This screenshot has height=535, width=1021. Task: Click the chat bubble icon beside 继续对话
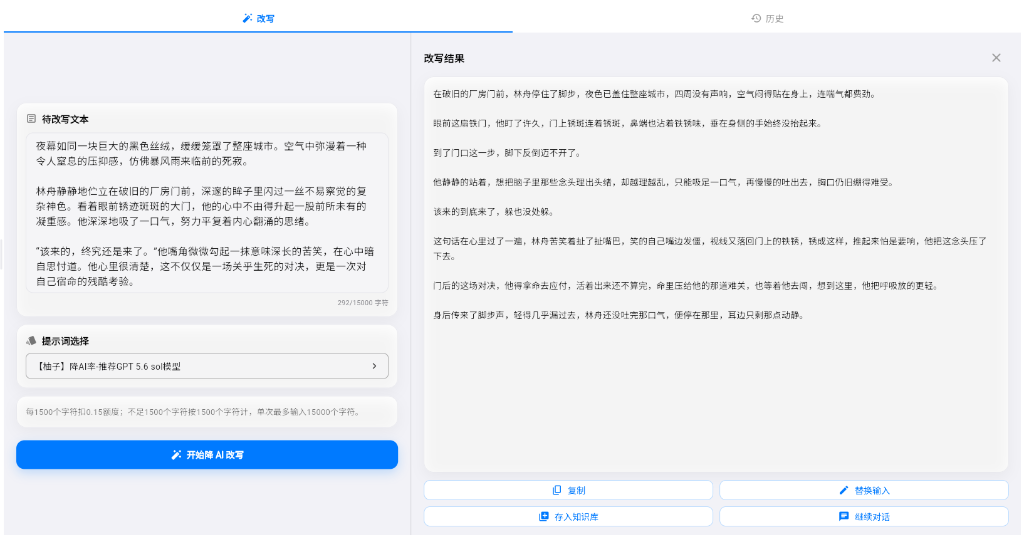click(844, 517)
